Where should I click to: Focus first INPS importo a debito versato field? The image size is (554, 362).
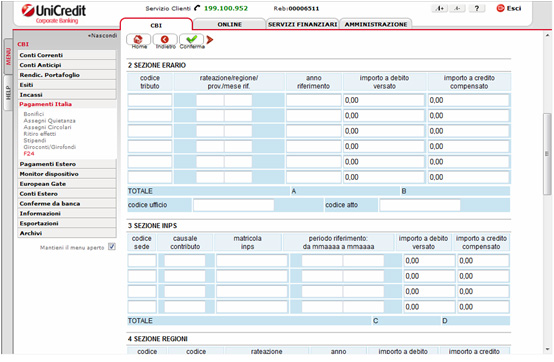[x=429, y=261]
